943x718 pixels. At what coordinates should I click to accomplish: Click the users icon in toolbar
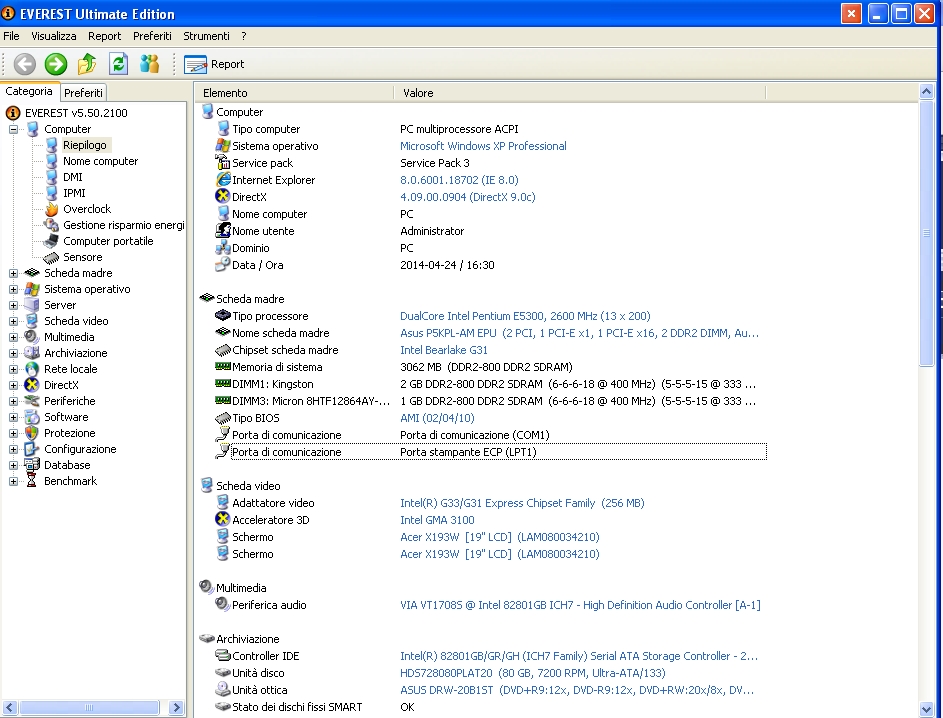150,64
